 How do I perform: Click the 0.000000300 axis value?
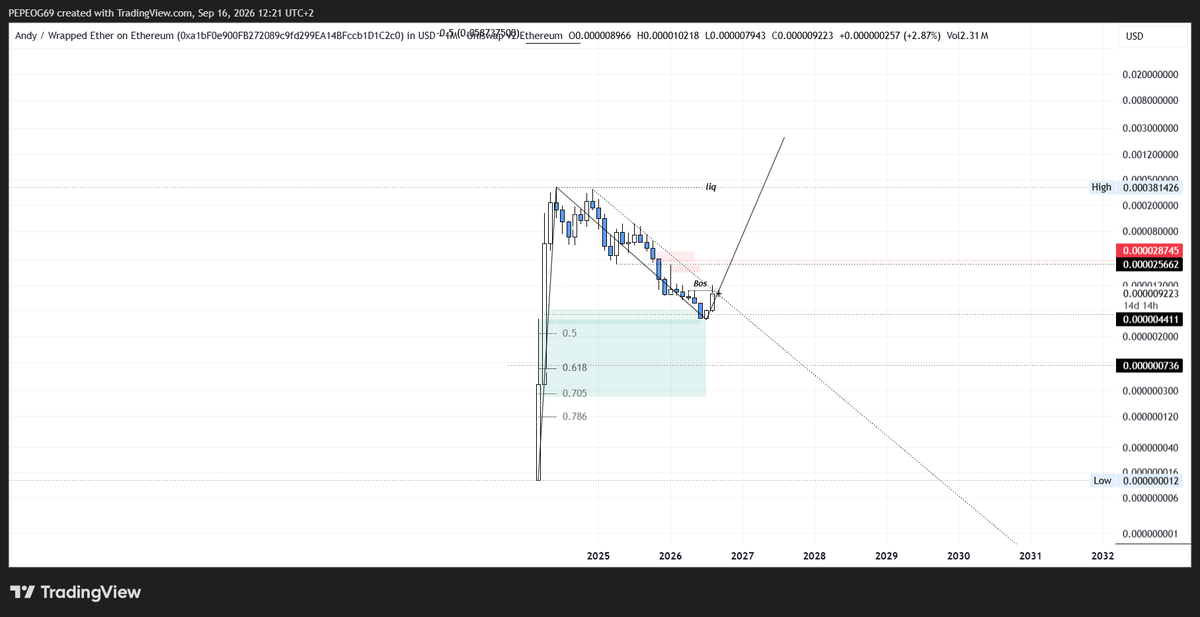[1151, 391]
